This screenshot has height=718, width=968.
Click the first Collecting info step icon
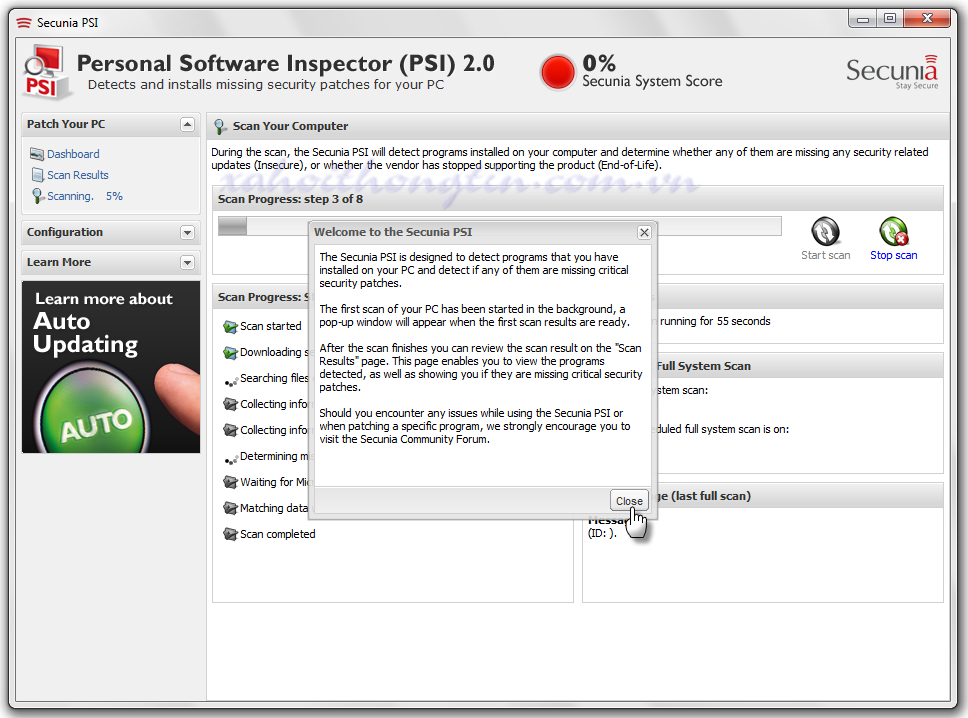pos(230,404)
